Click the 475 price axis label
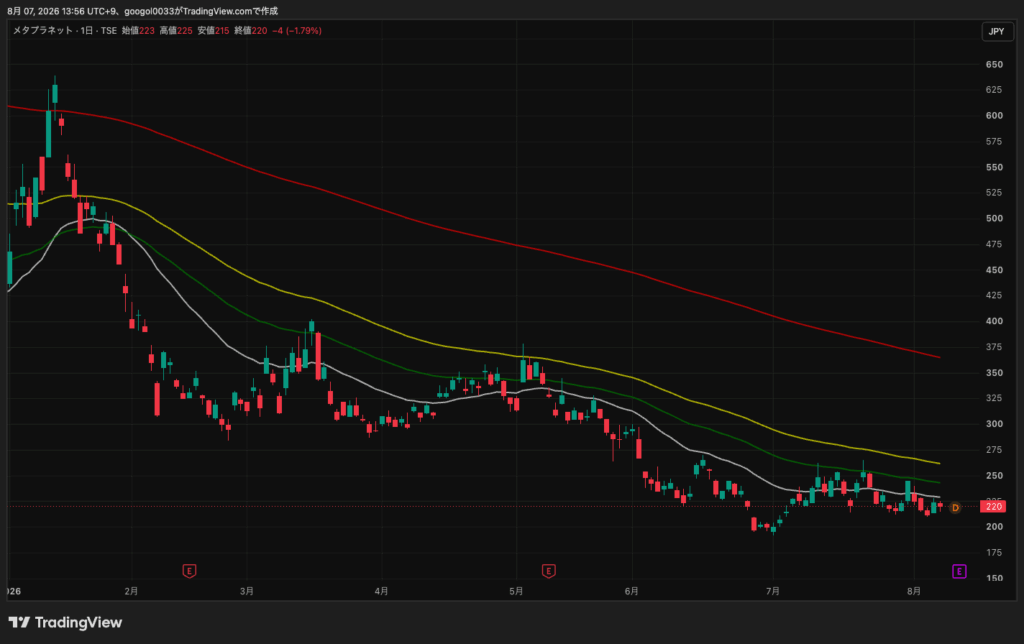 [994, 244]
